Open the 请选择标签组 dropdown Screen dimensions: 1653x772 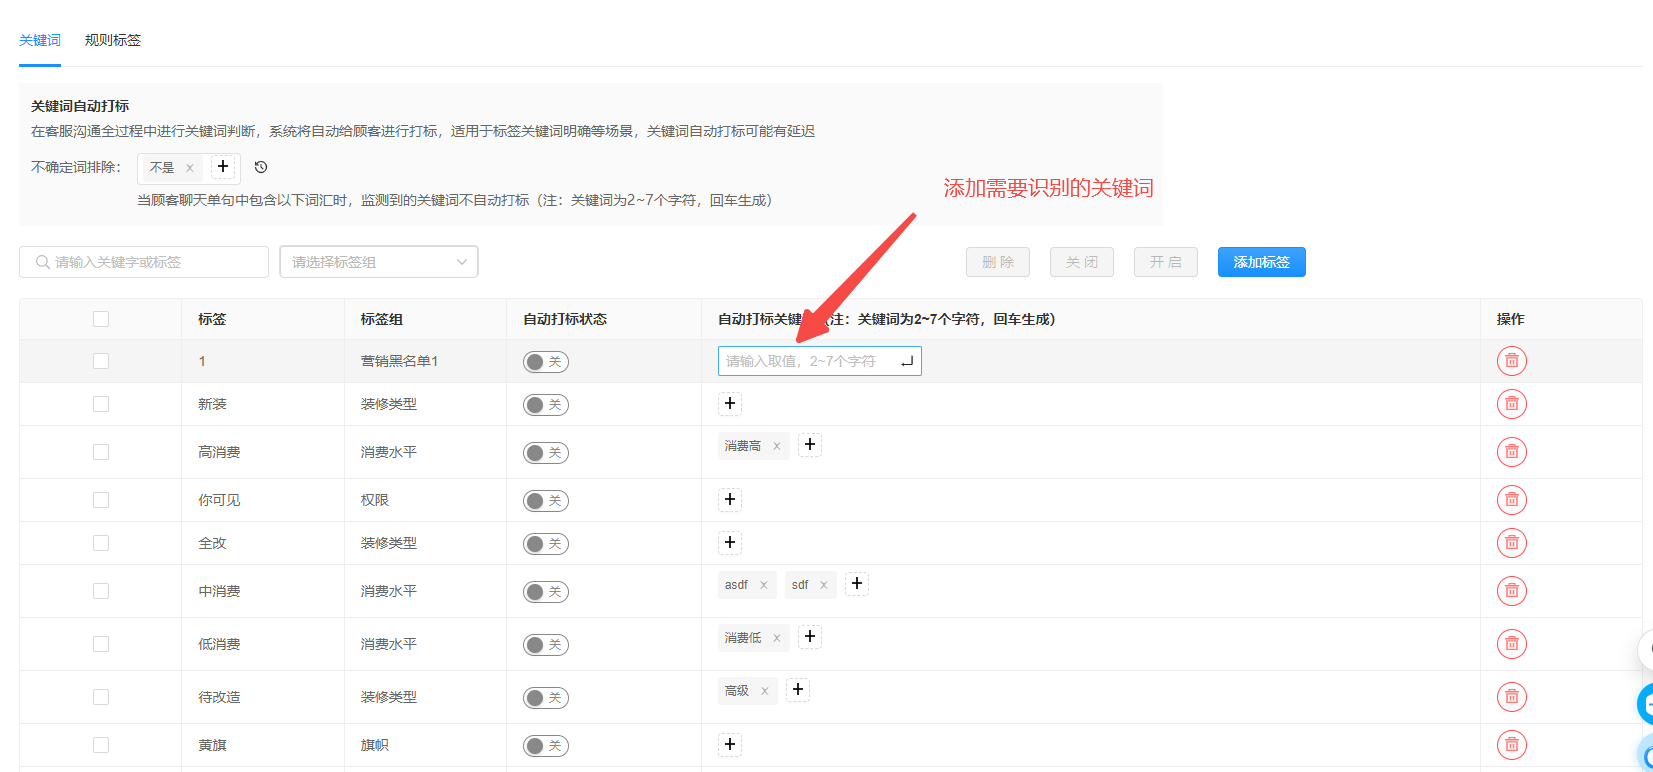379,262
